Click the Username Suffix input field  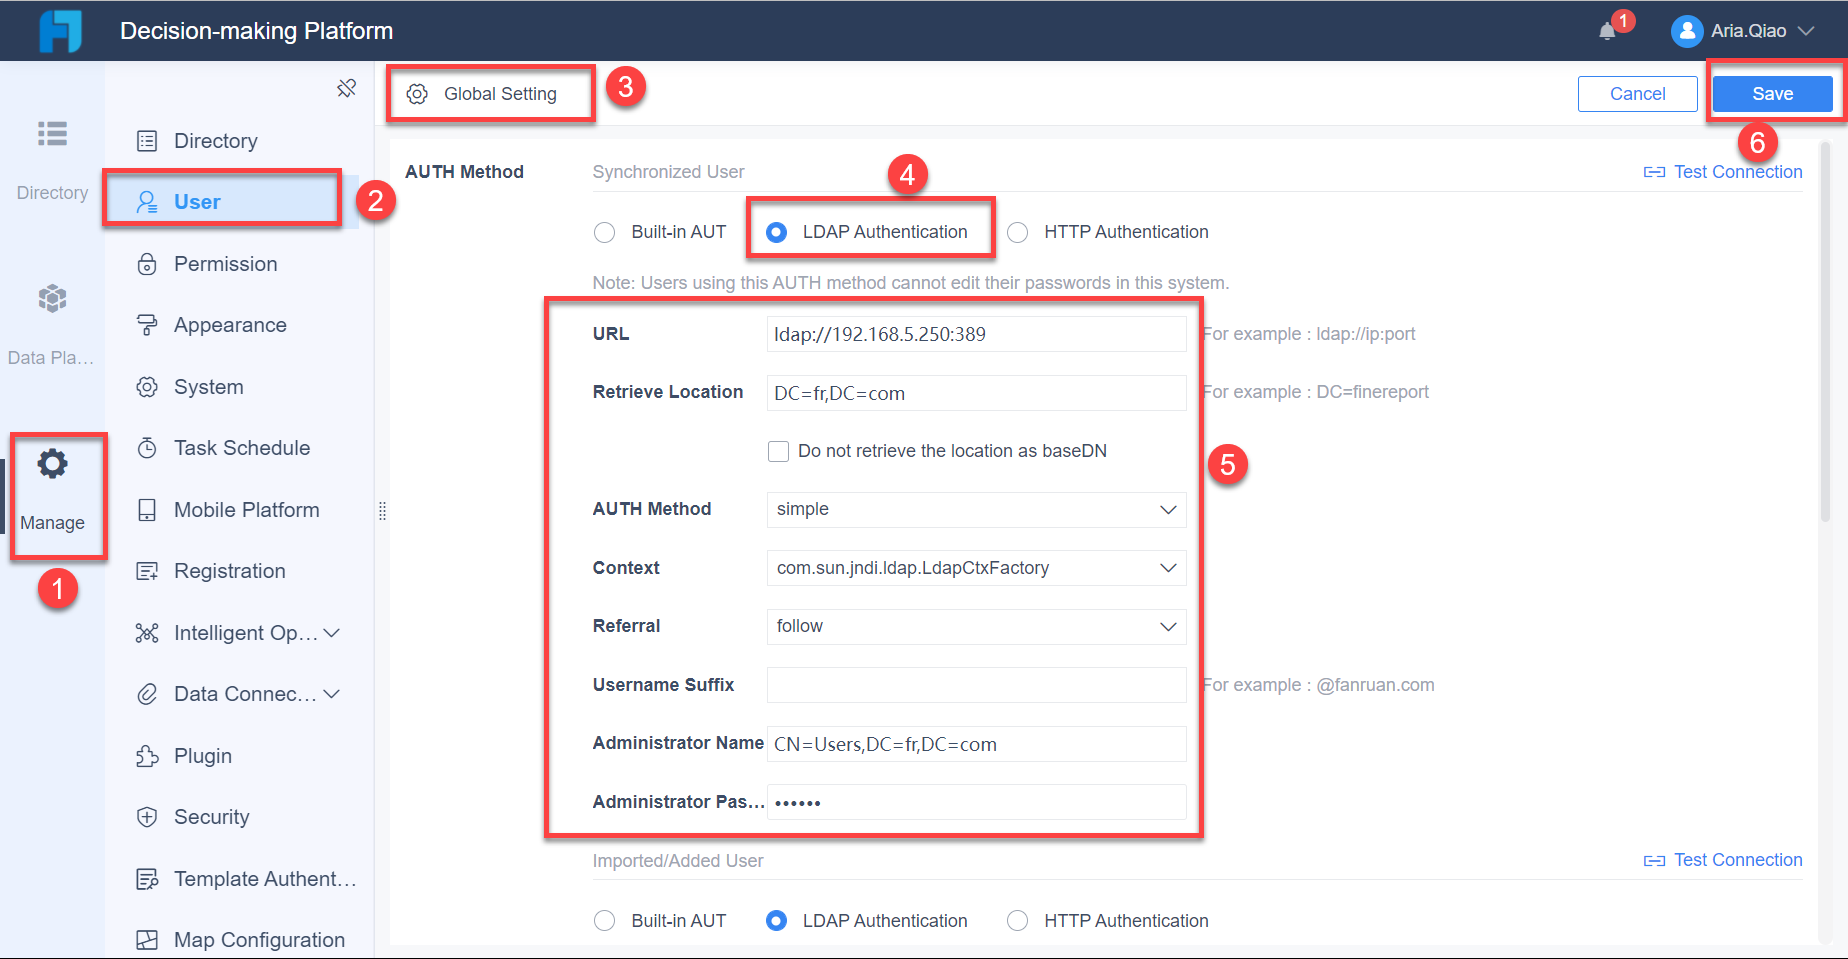coord(975,684)
